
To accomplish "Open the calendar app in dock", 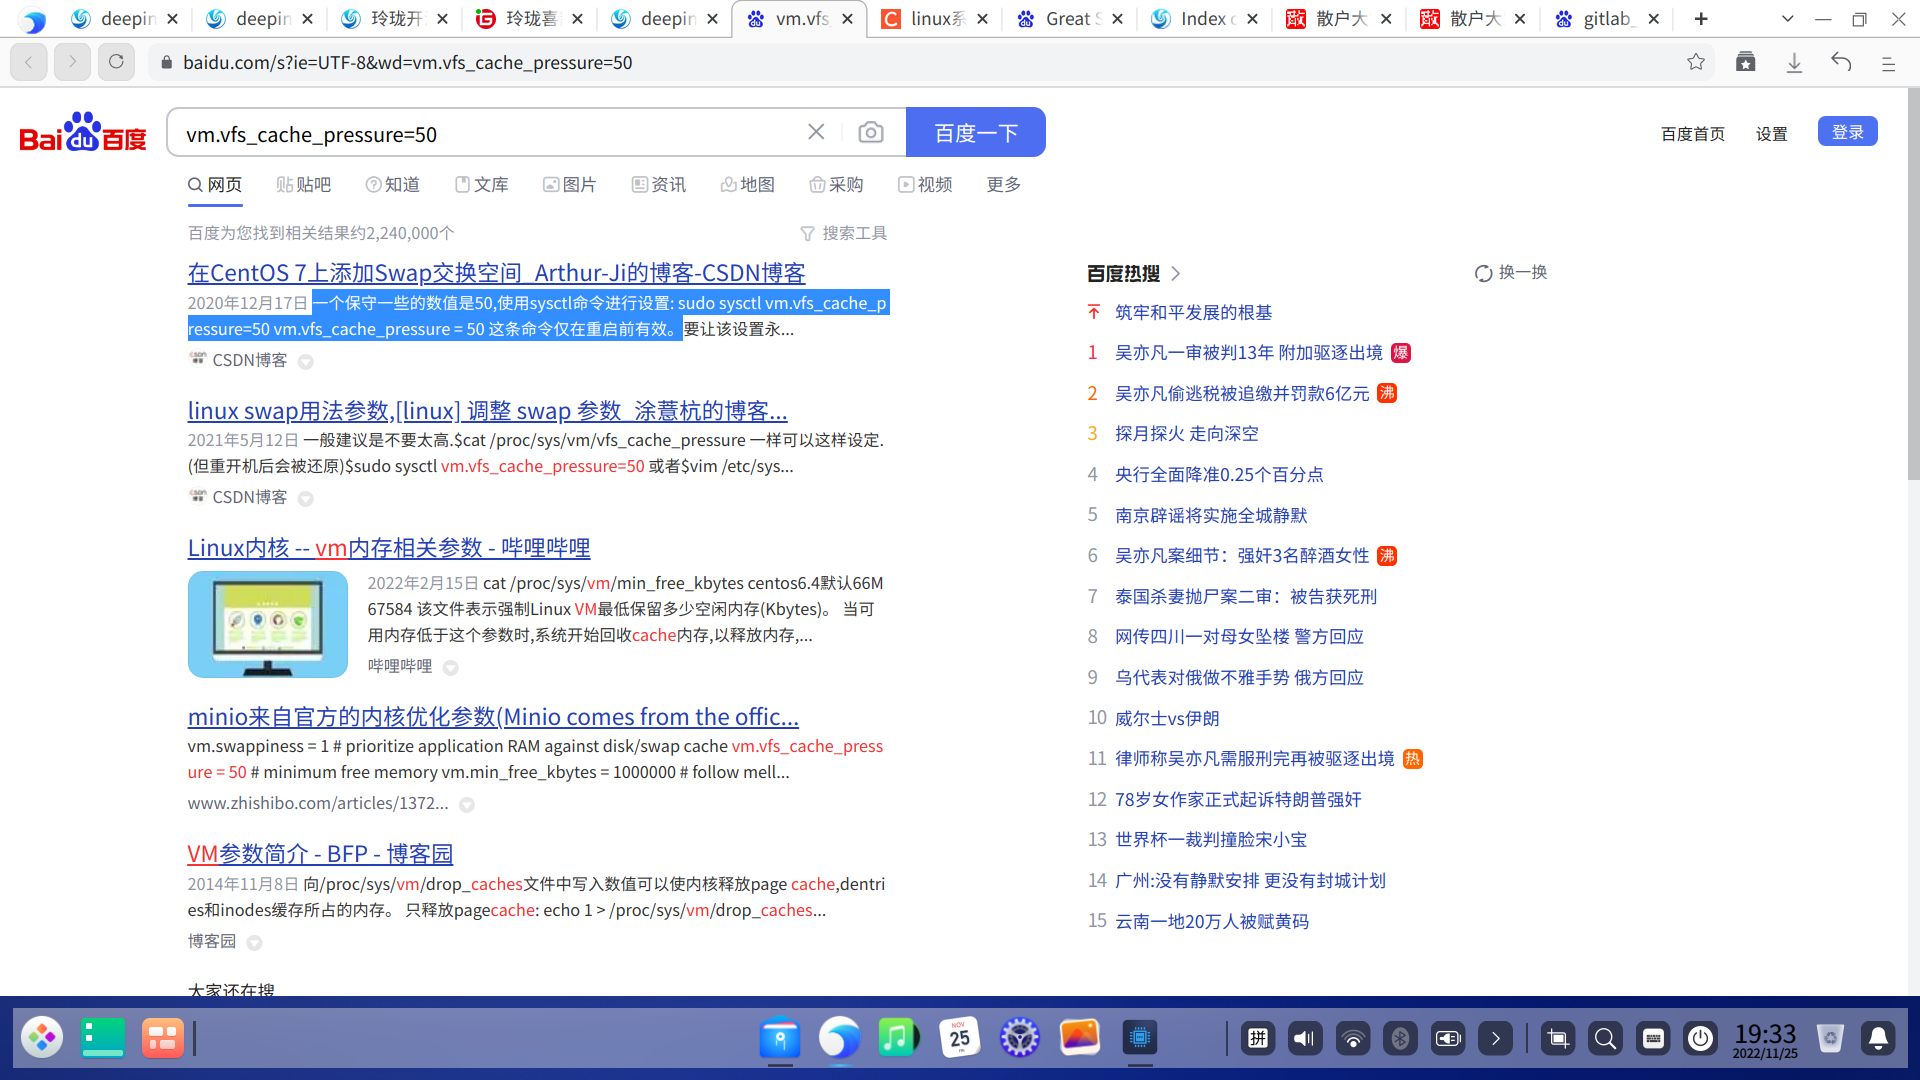I will 959,1038.
